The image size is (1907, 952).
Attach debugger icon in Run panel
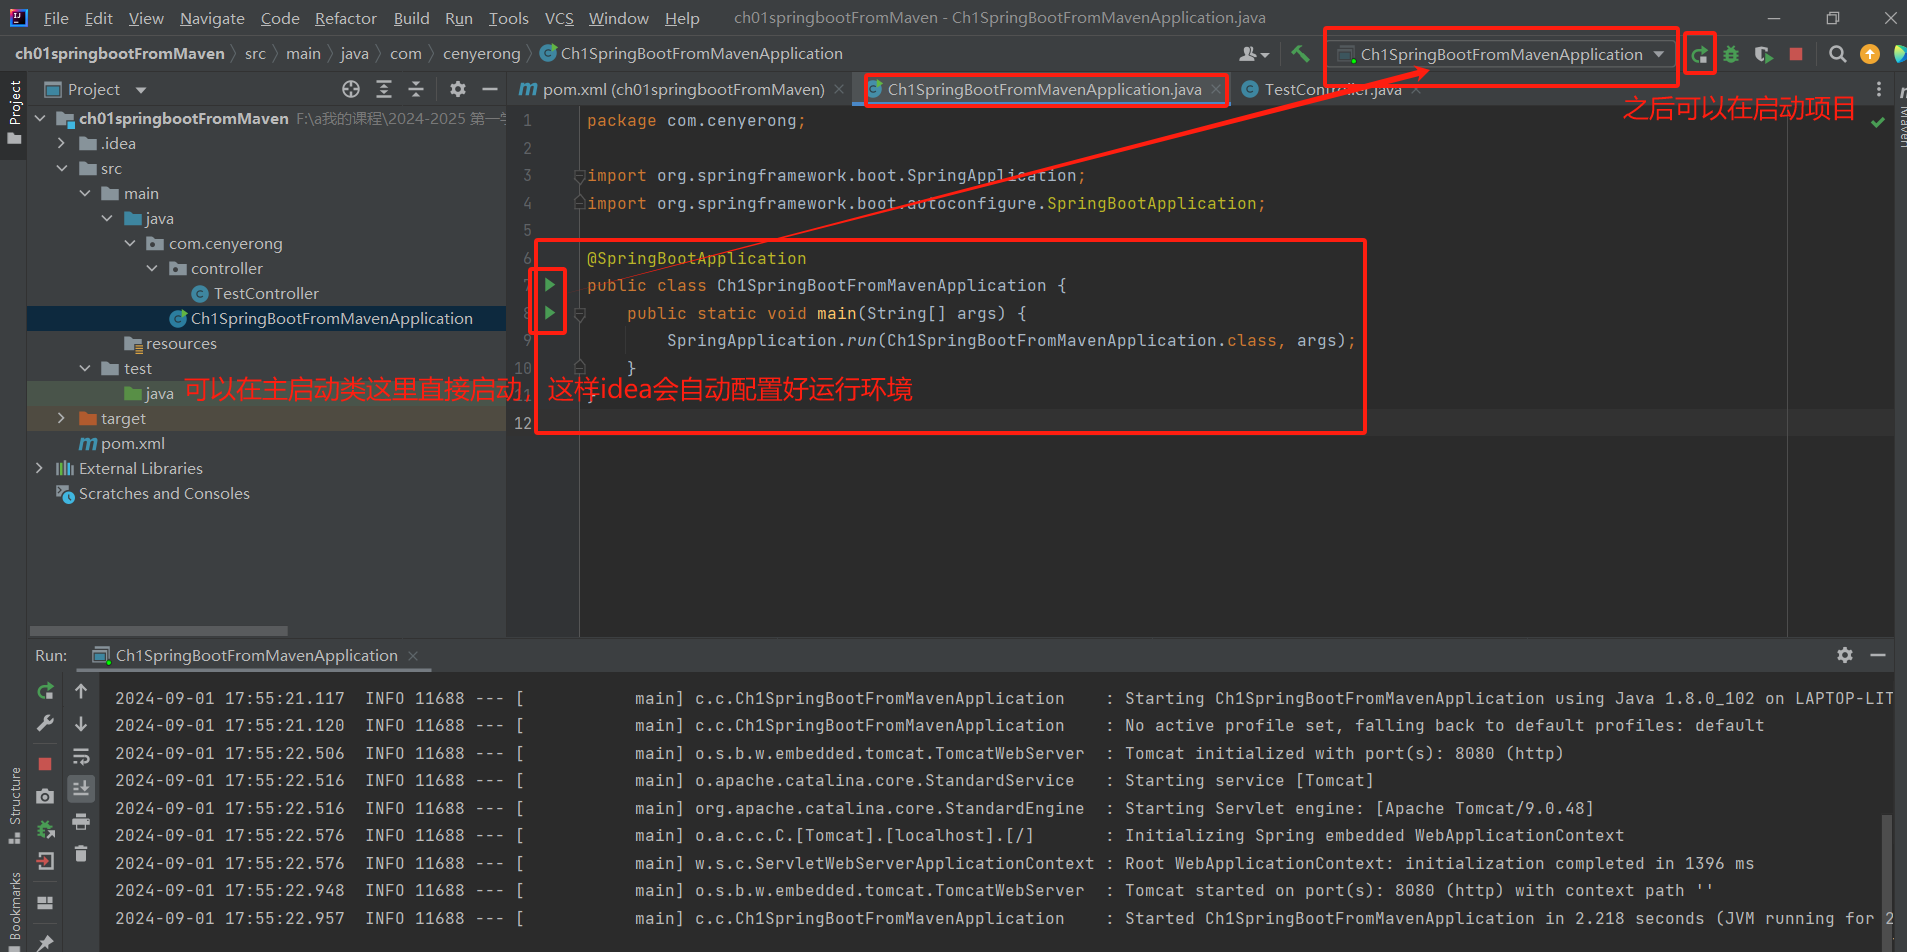point(45,829)
